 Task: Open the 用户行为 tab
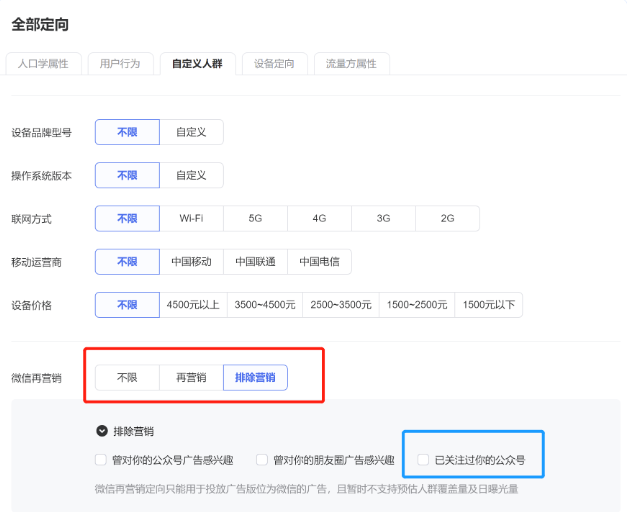click(x=120, y=64)
